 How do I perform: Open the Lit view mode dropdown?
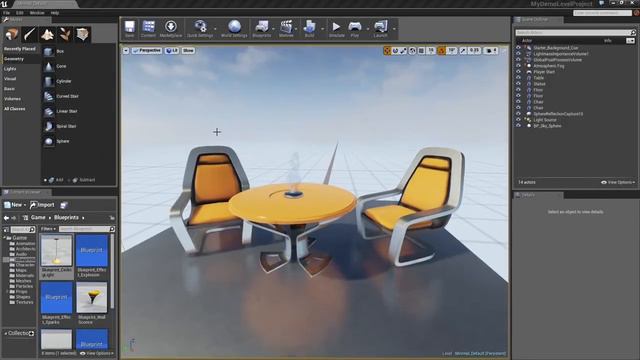[172, 51]
